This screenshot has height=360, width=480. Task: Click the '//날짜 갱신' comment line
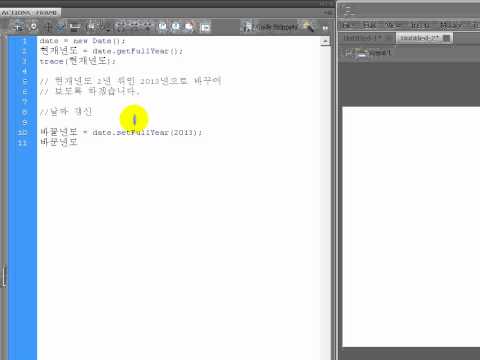66,112
